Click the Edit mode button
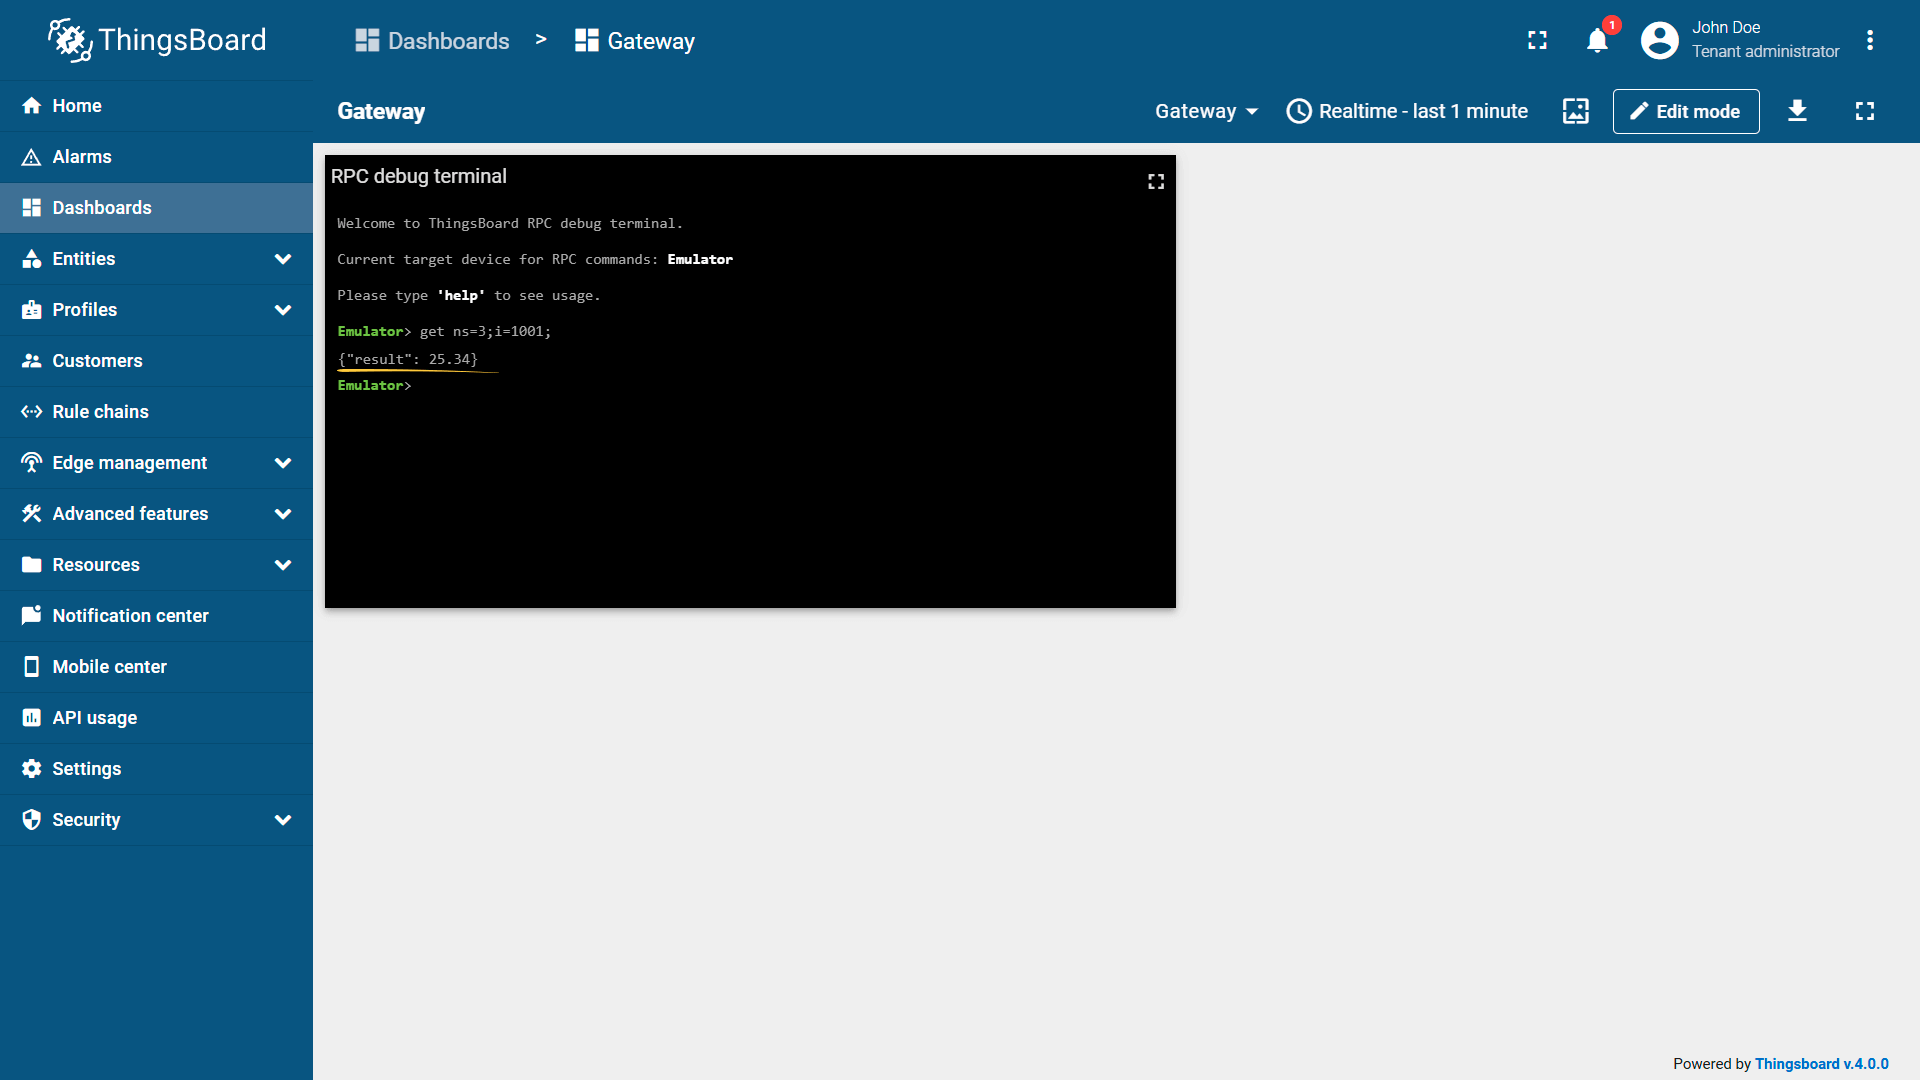The width and height of the screenshot is (1920, 1080). [1685, 111]
